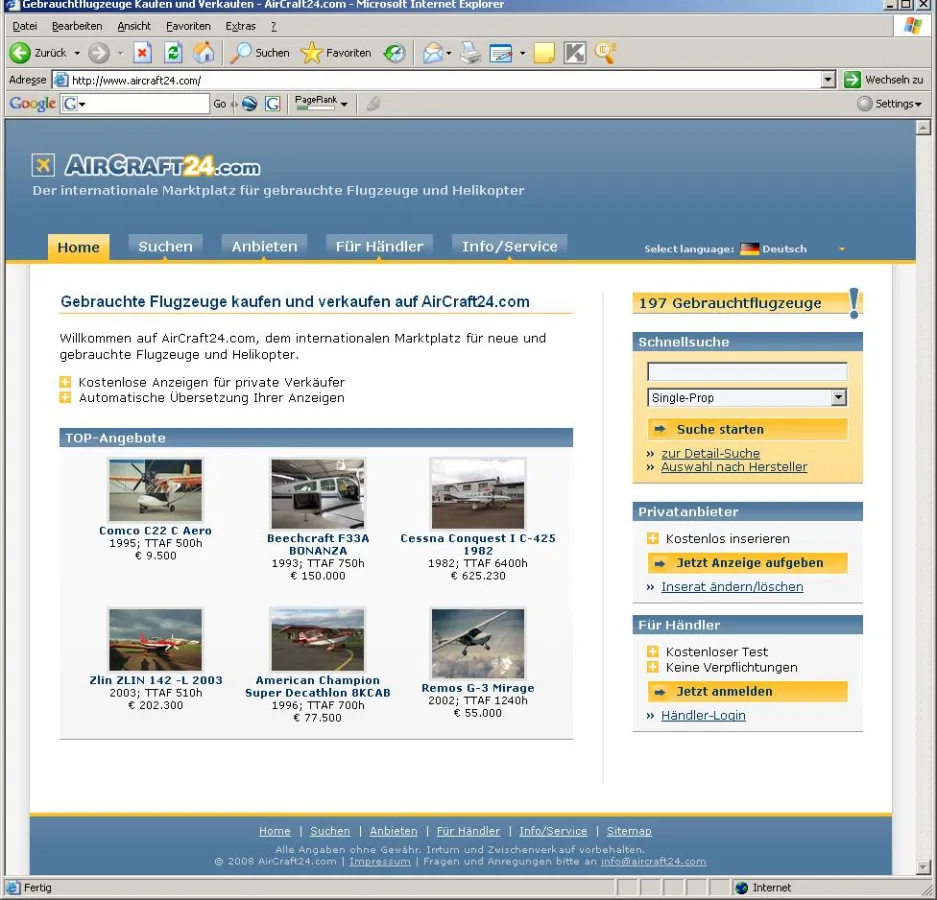This screenshot has width=937, height=900.
Task: Open the Select language Deutsch dropdown
Action: coord(841,249)
